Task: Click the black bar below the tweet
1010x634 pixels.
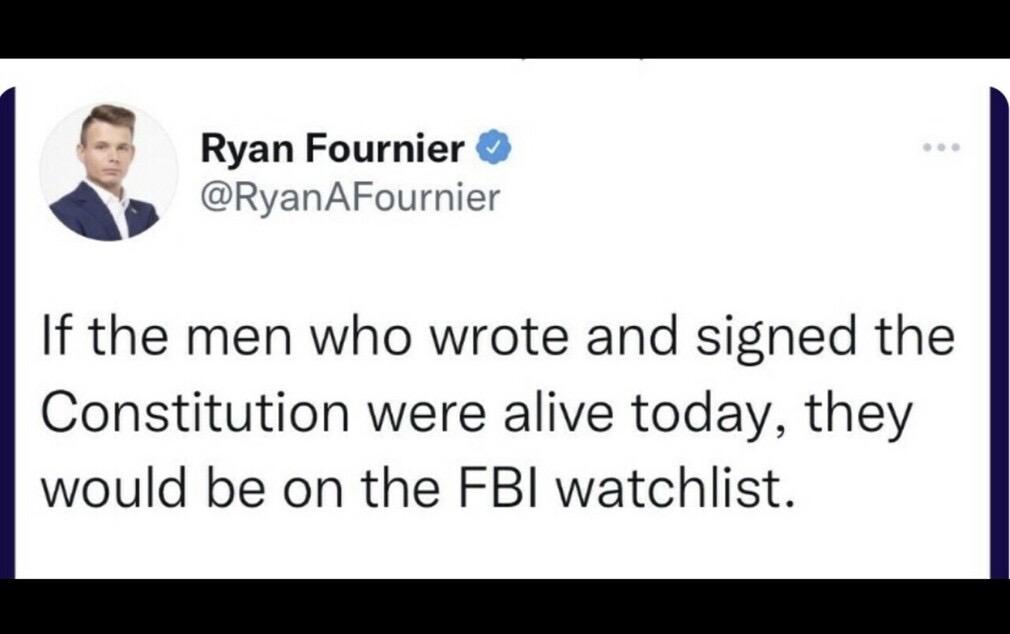Action: tap(505, 607)
